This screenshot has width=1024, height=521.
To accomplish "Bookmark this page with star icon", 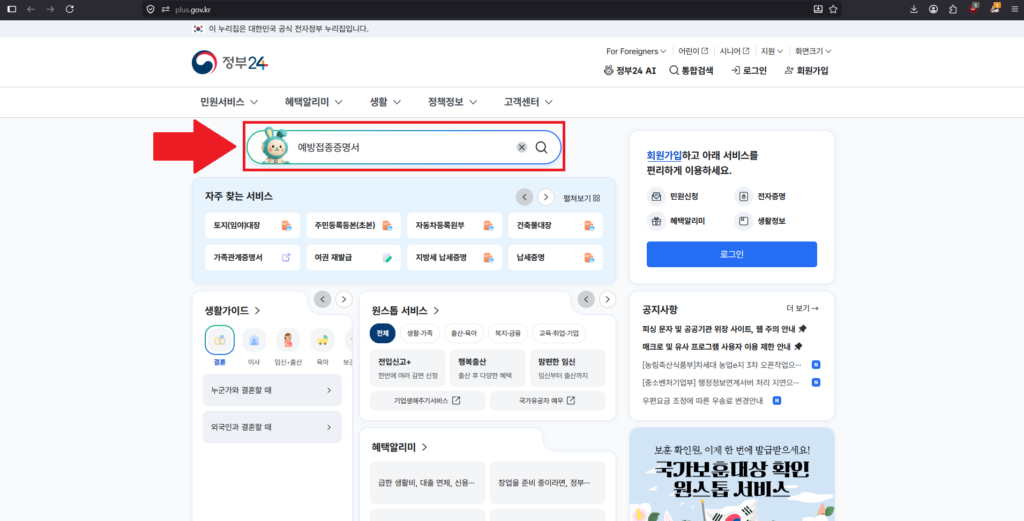I will tap(833, 9).
